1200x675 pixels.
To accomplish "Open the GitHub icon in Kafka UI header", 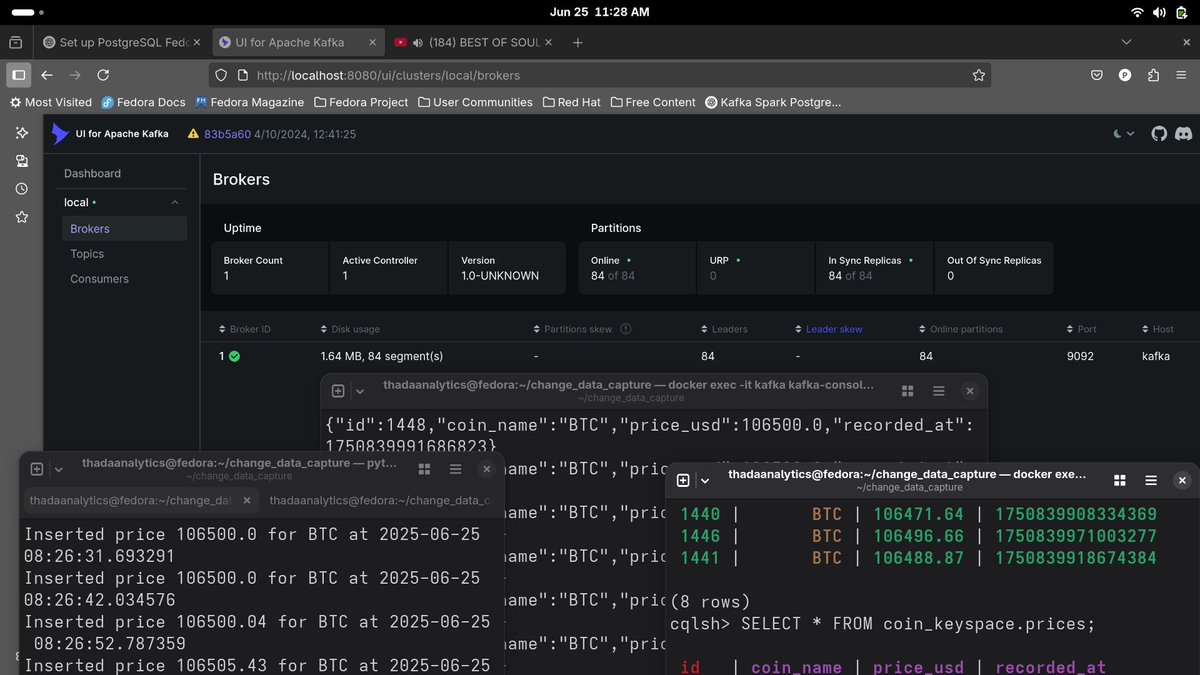I will [1159, 133].
